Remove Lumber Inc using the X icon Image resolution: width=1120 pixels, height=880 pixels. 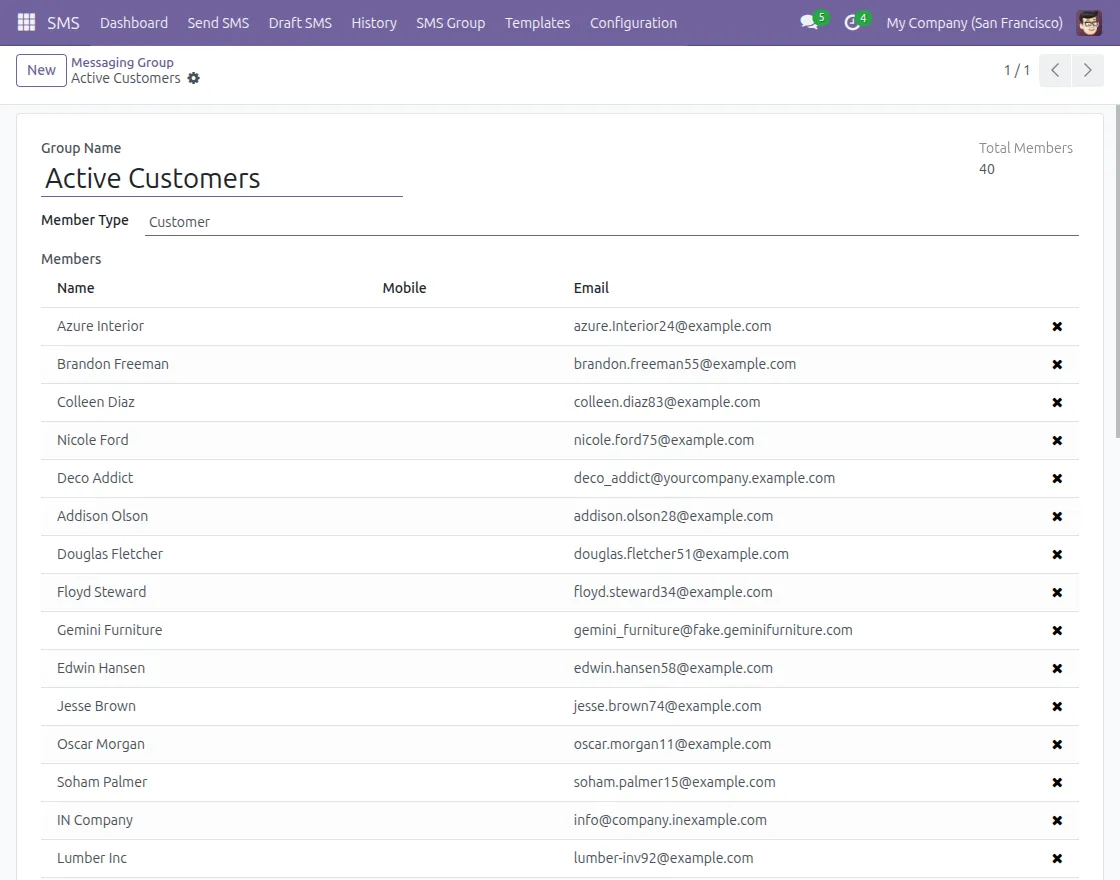pyautogui.click(x=1057, y=858)
